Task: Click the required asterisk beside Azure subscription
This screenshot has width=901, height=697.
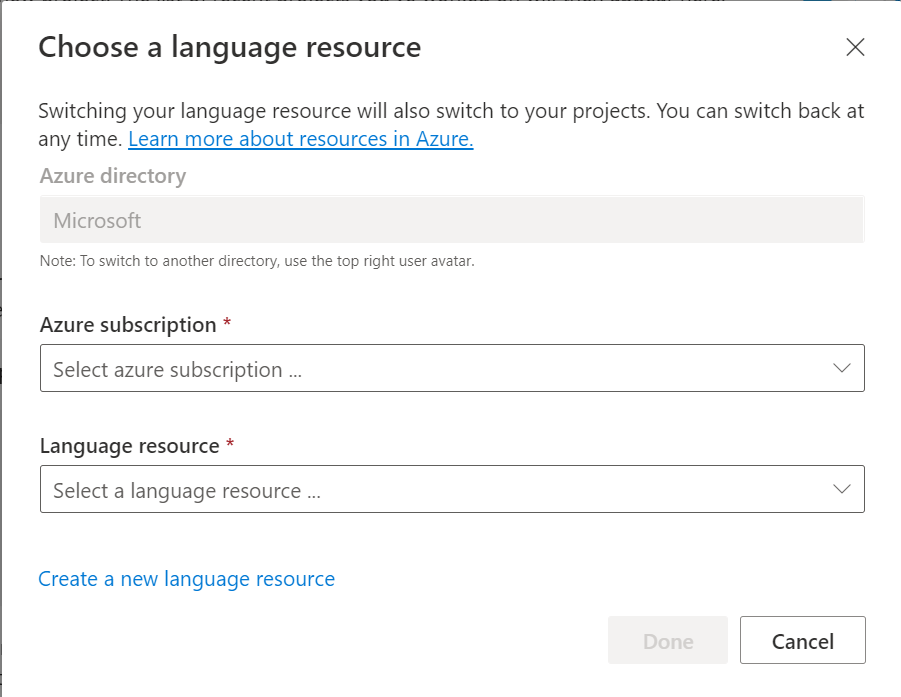Action: pos(227,325)
